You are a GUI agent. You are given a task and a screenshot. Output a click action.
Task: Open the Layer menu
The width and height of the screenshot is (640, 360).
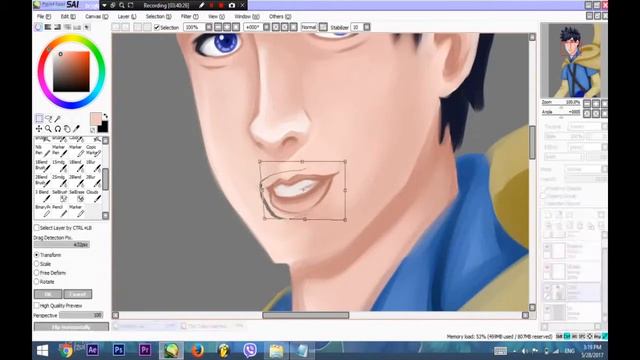127,16
